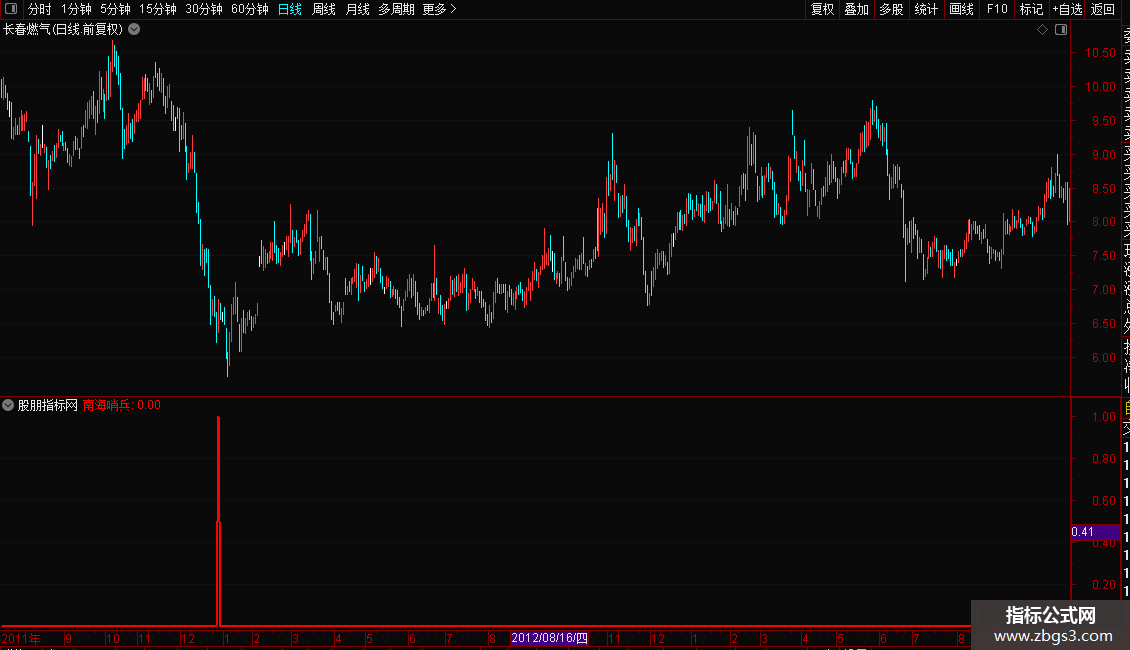Select the 日线 daily chart
Screen dimensions: 1130x650
pyautogui.click(x=290, y=9)
